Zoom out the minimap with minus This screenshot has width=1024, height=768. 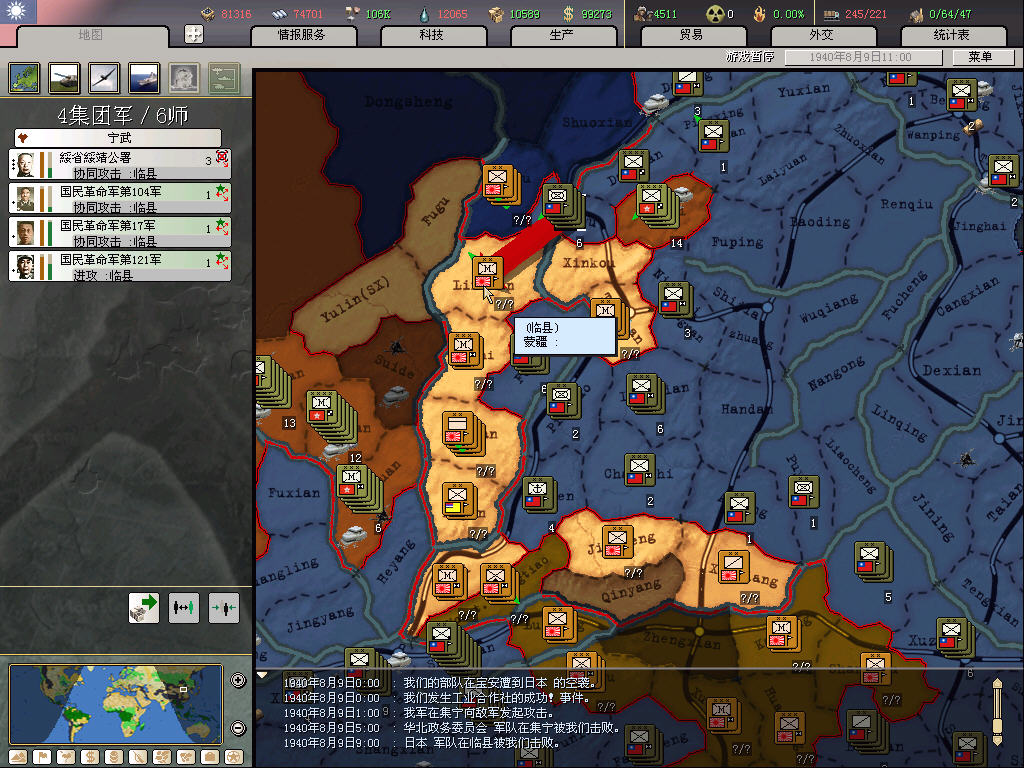pos(238,728)
